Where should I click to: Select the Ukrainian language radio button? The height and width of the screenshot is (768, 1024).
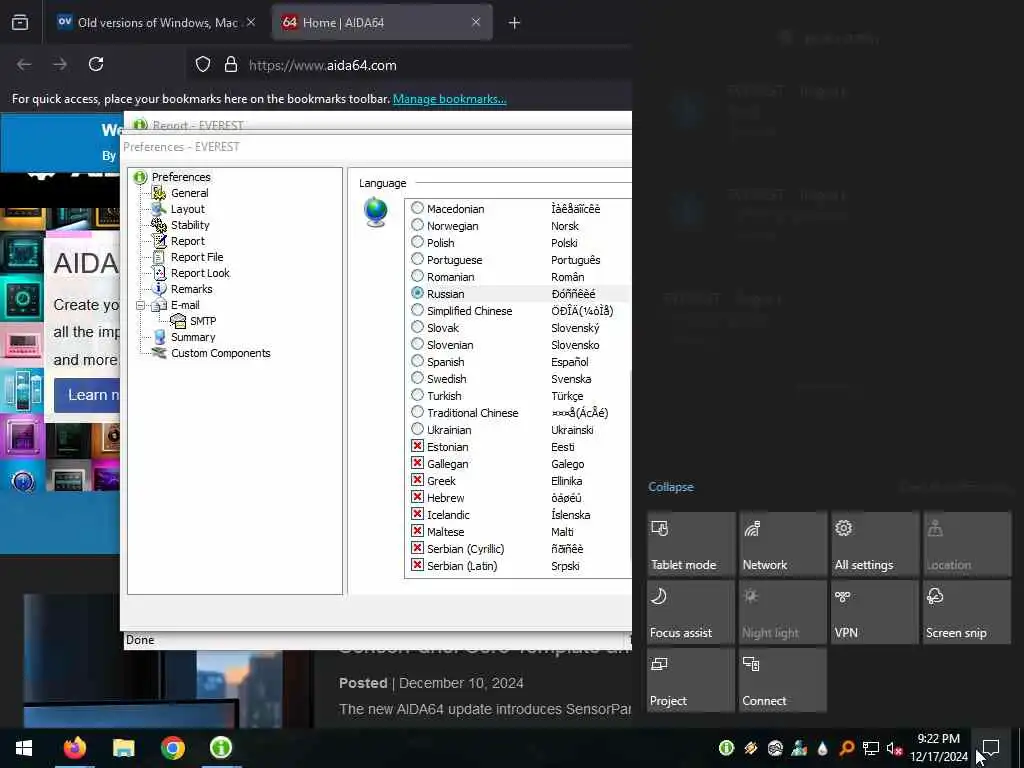417,429
